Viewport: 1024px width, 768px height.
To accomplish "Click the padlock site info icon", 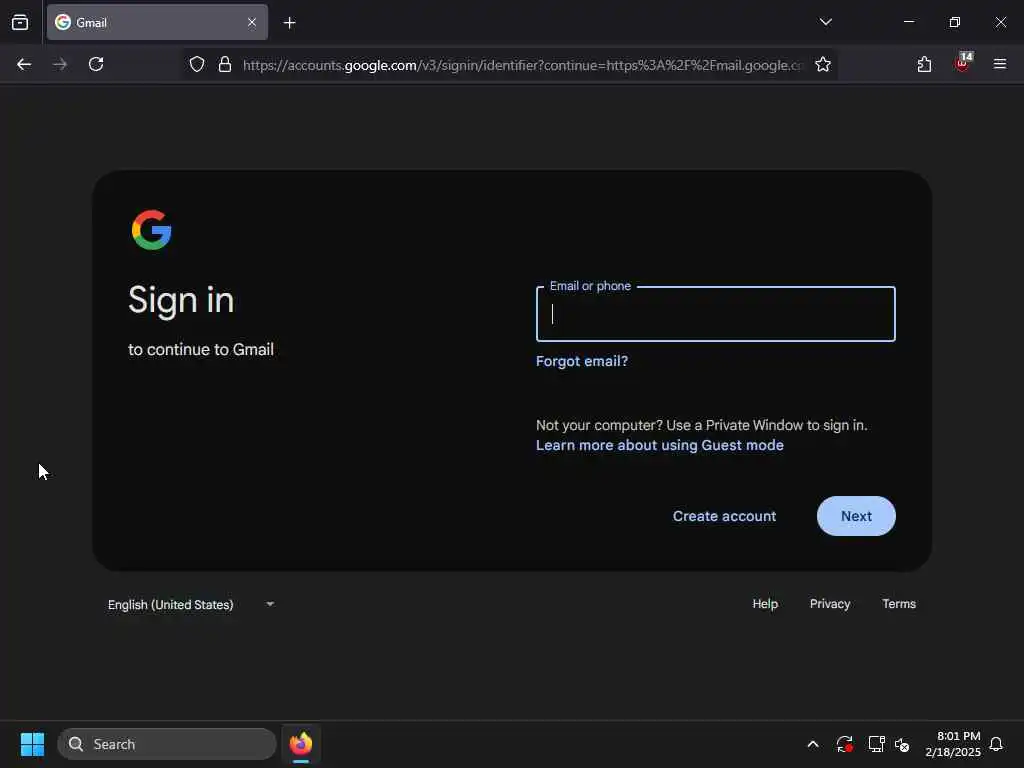I will coord(225,64).
